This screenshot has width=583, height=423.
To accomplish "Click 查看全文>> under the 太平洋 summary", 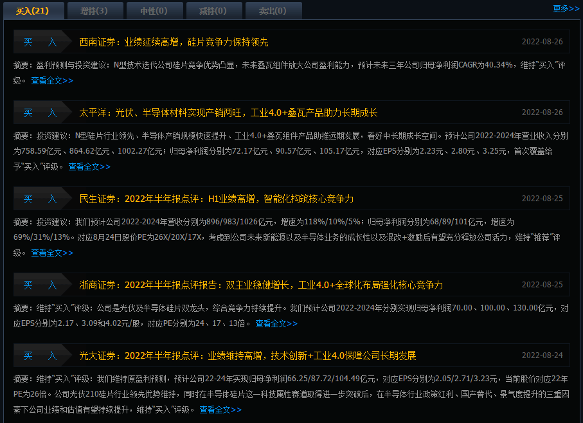I will point(90,167).
